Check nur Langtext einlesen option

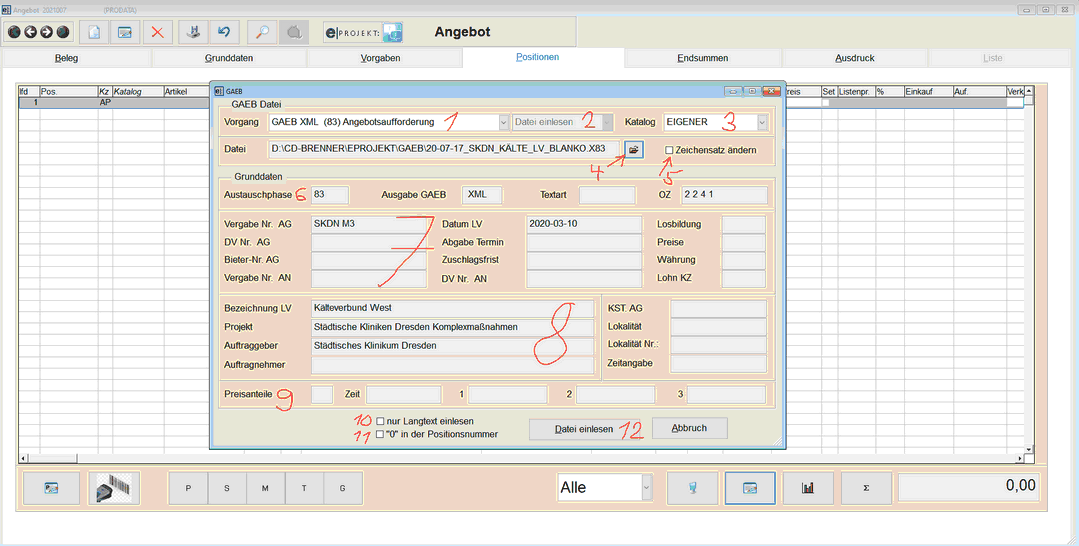[x=380, y=421]
